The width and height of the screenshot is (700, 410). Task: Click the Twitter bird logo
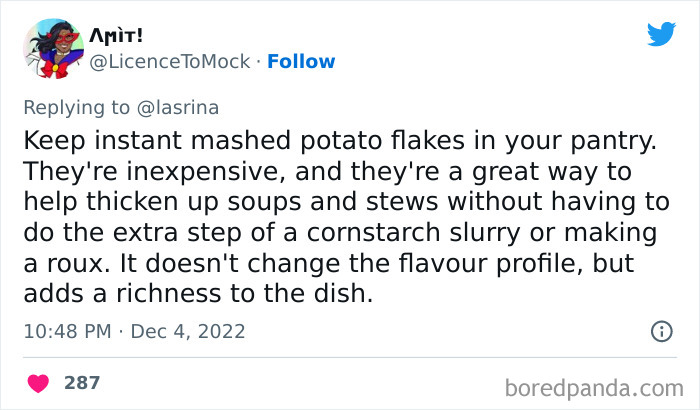coord(661,34)
